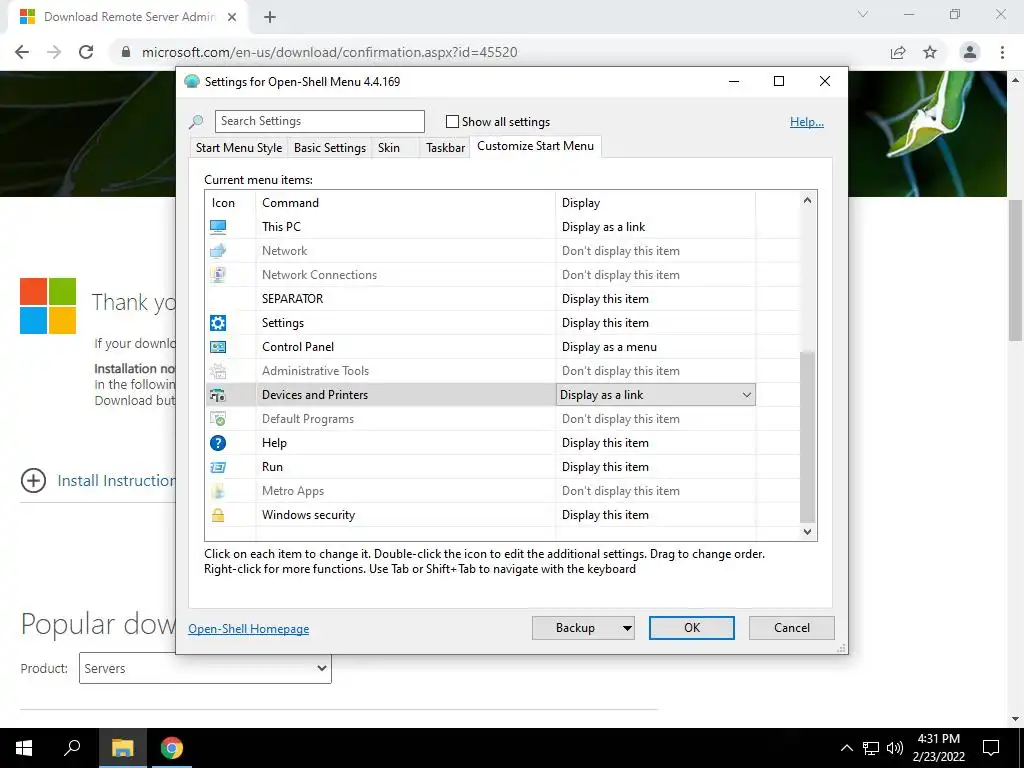Switch to the Start Menu Style tab
The image size is (1024, 768).
click(x=239, y=148)
